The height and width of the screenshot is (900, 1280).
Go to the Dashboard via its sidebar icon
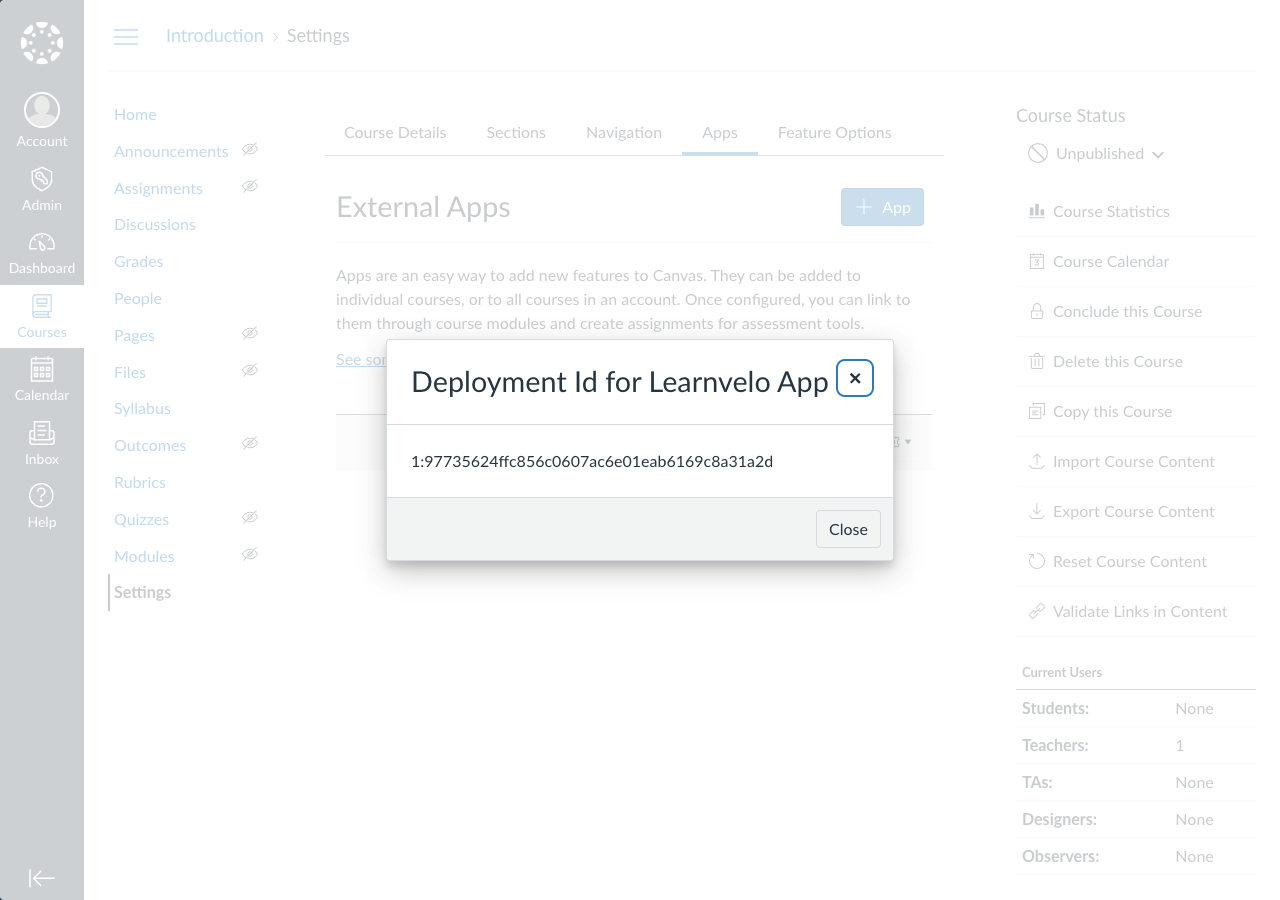42,243
